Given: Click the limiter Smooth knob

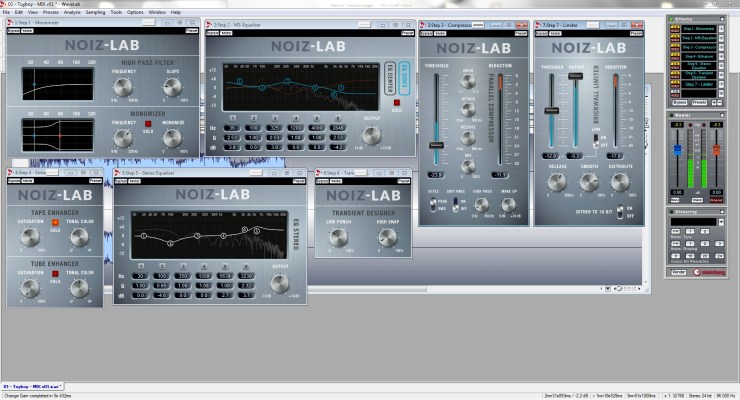Looking at the screenshot, I should pos(589,182).
